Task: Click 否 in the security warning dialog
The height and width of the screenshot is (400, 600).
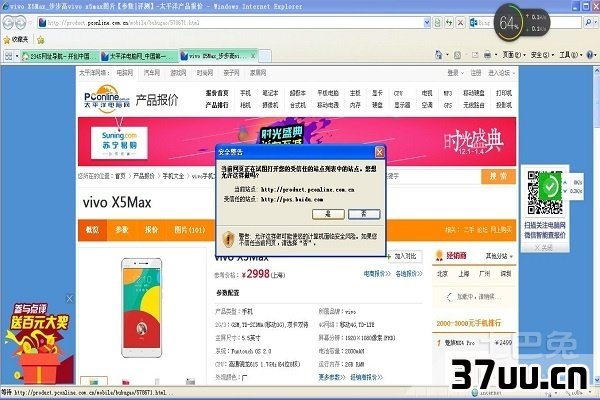Action: 364,214
